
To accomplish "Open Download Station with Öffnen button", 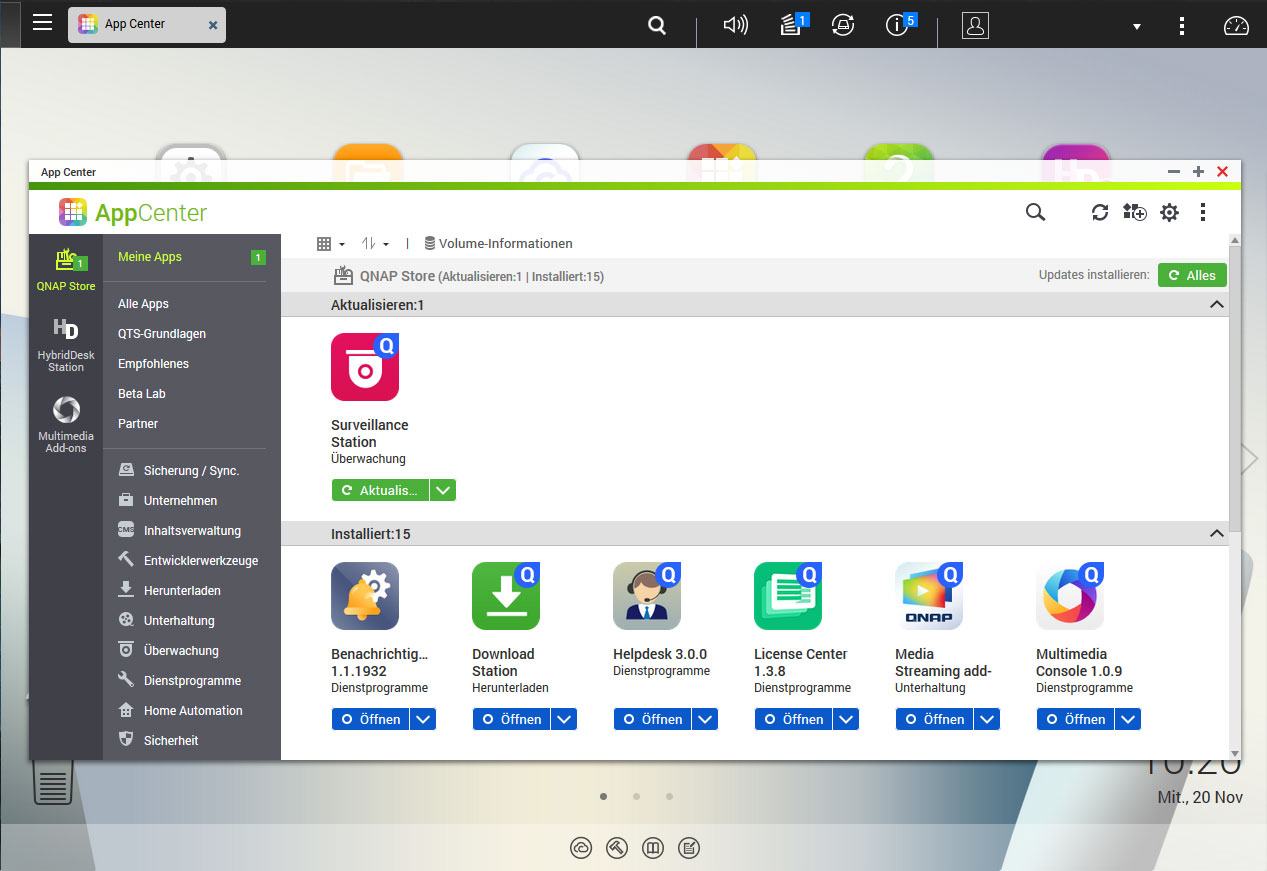I will tap(511, 719).
